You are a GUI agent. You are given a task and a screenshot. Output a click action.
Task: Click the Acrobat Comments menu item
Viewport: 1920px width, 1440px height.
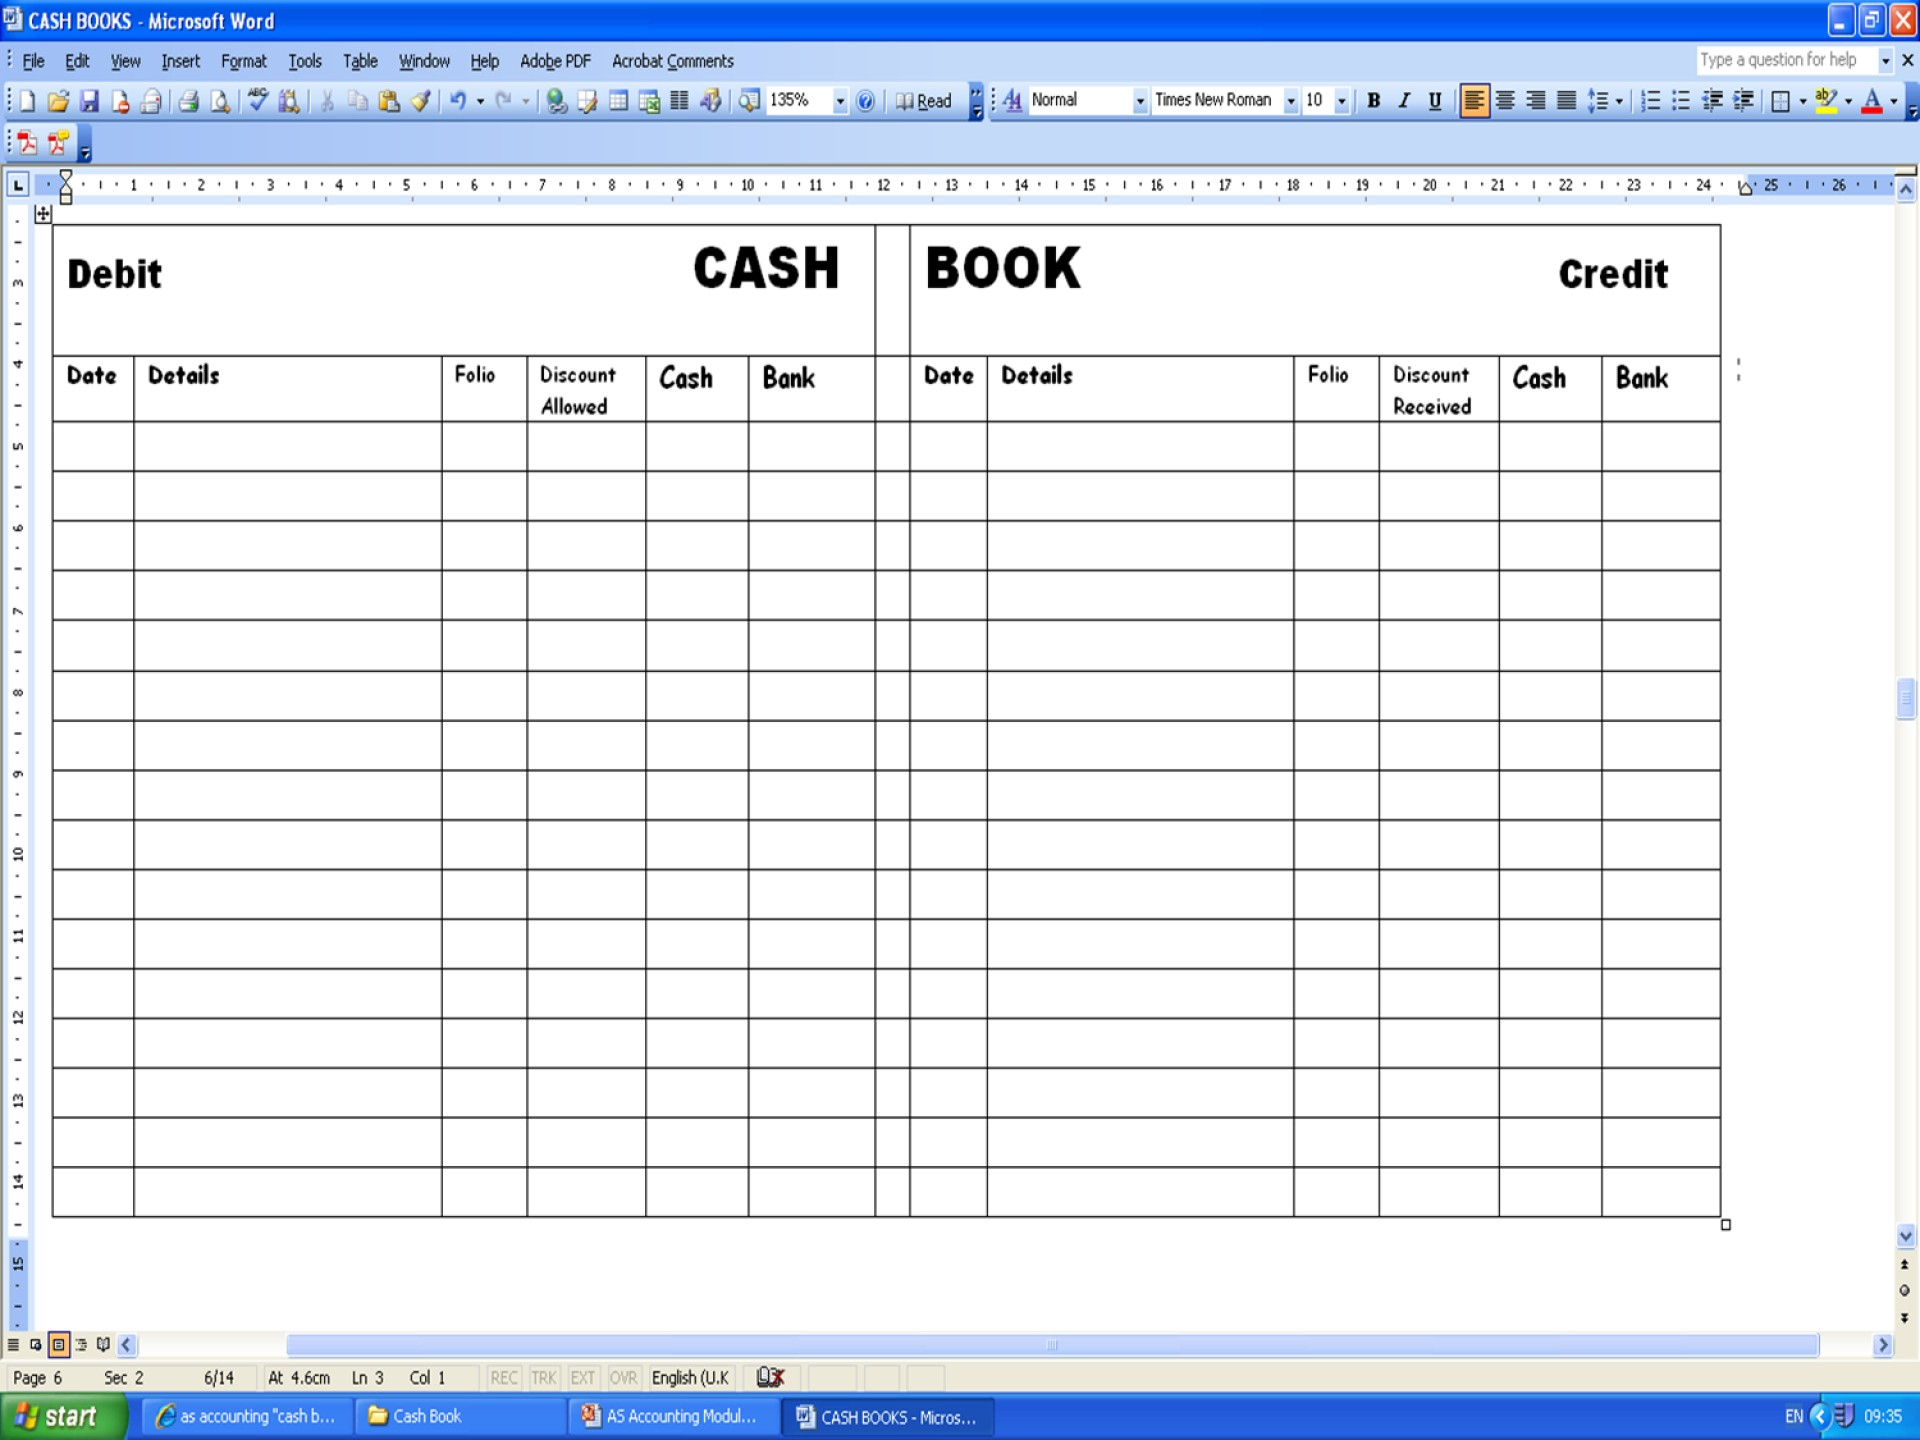(671, 61)
